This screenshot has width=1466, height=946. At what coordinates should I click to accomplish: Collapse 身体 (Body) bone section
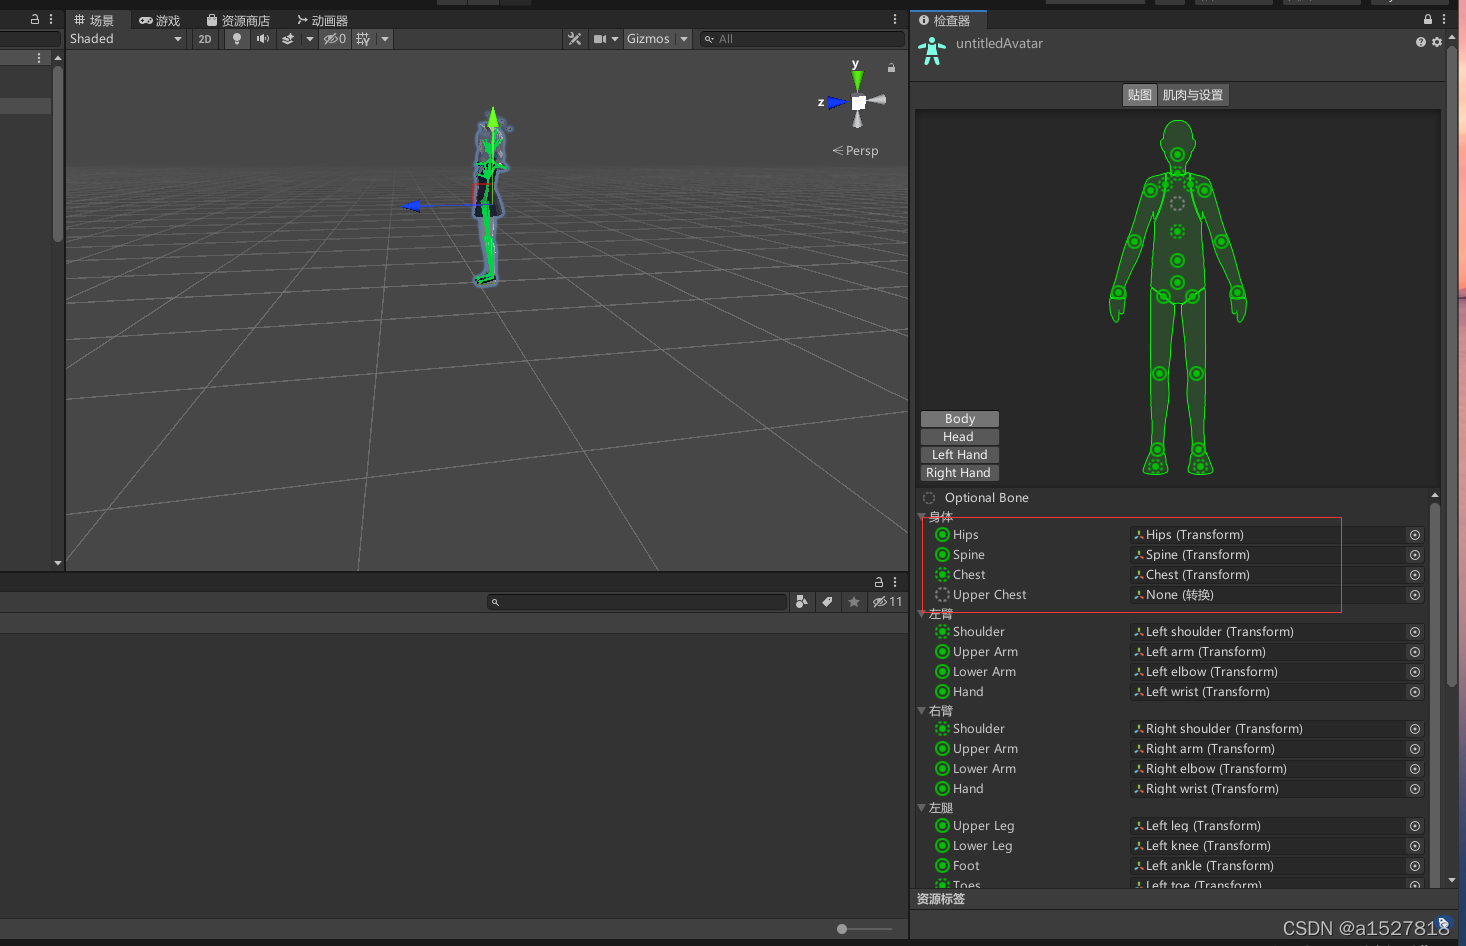[x=922, y=517]
